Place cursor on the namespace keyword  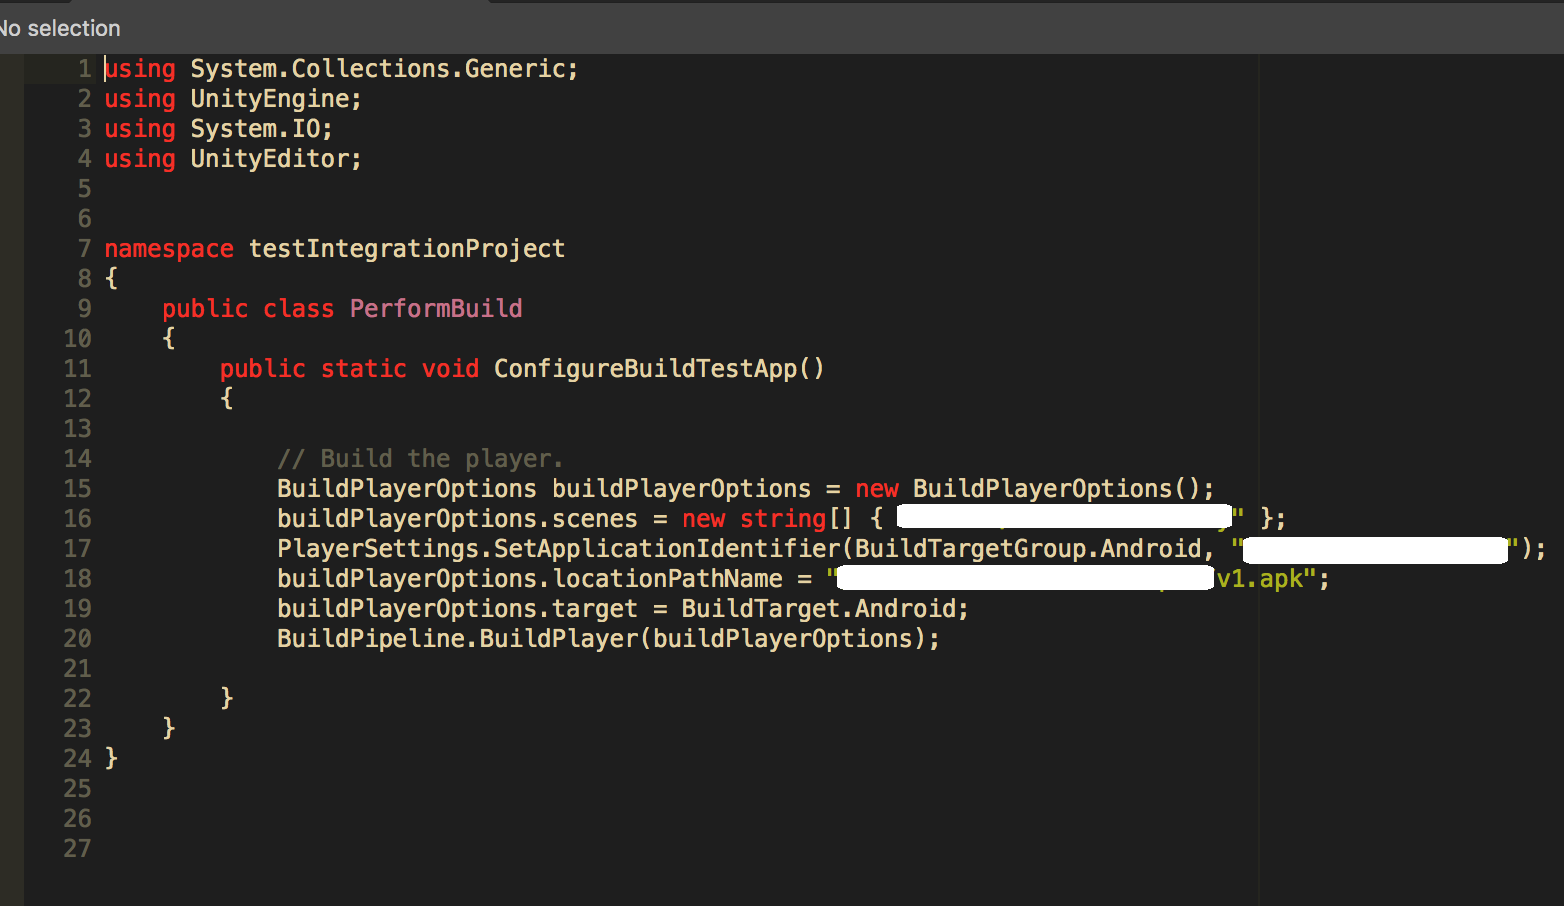(169, 249)
